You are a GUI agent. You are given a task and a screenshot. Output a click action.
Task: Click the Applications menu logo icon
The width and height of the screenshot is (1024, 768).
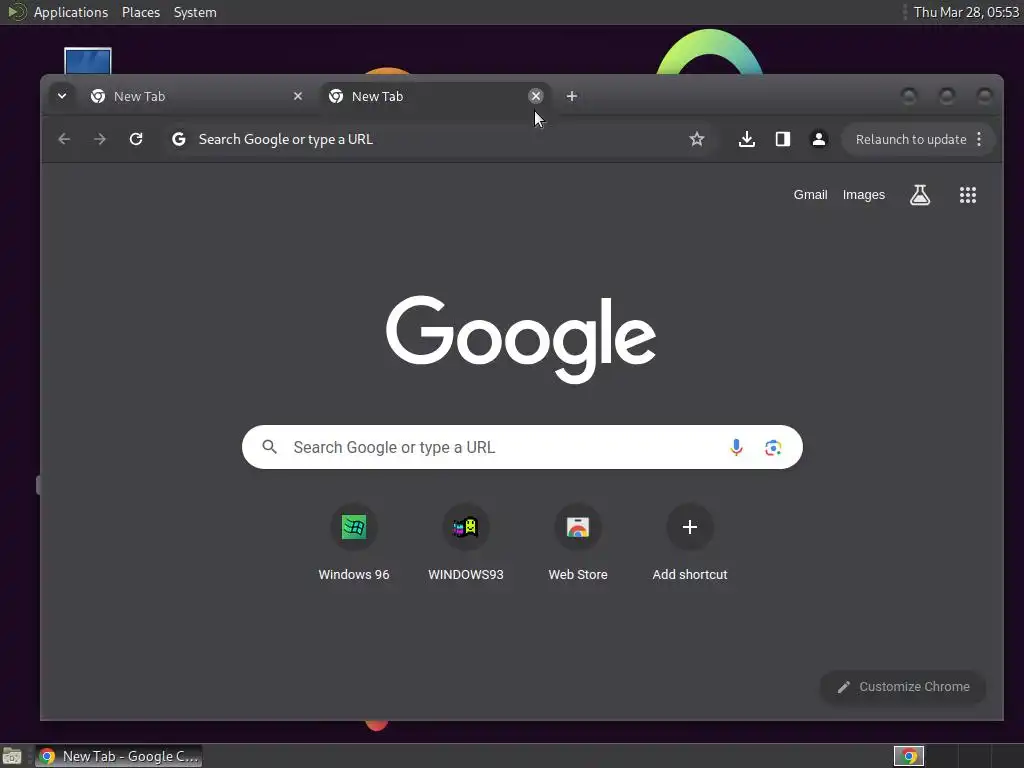15,12
